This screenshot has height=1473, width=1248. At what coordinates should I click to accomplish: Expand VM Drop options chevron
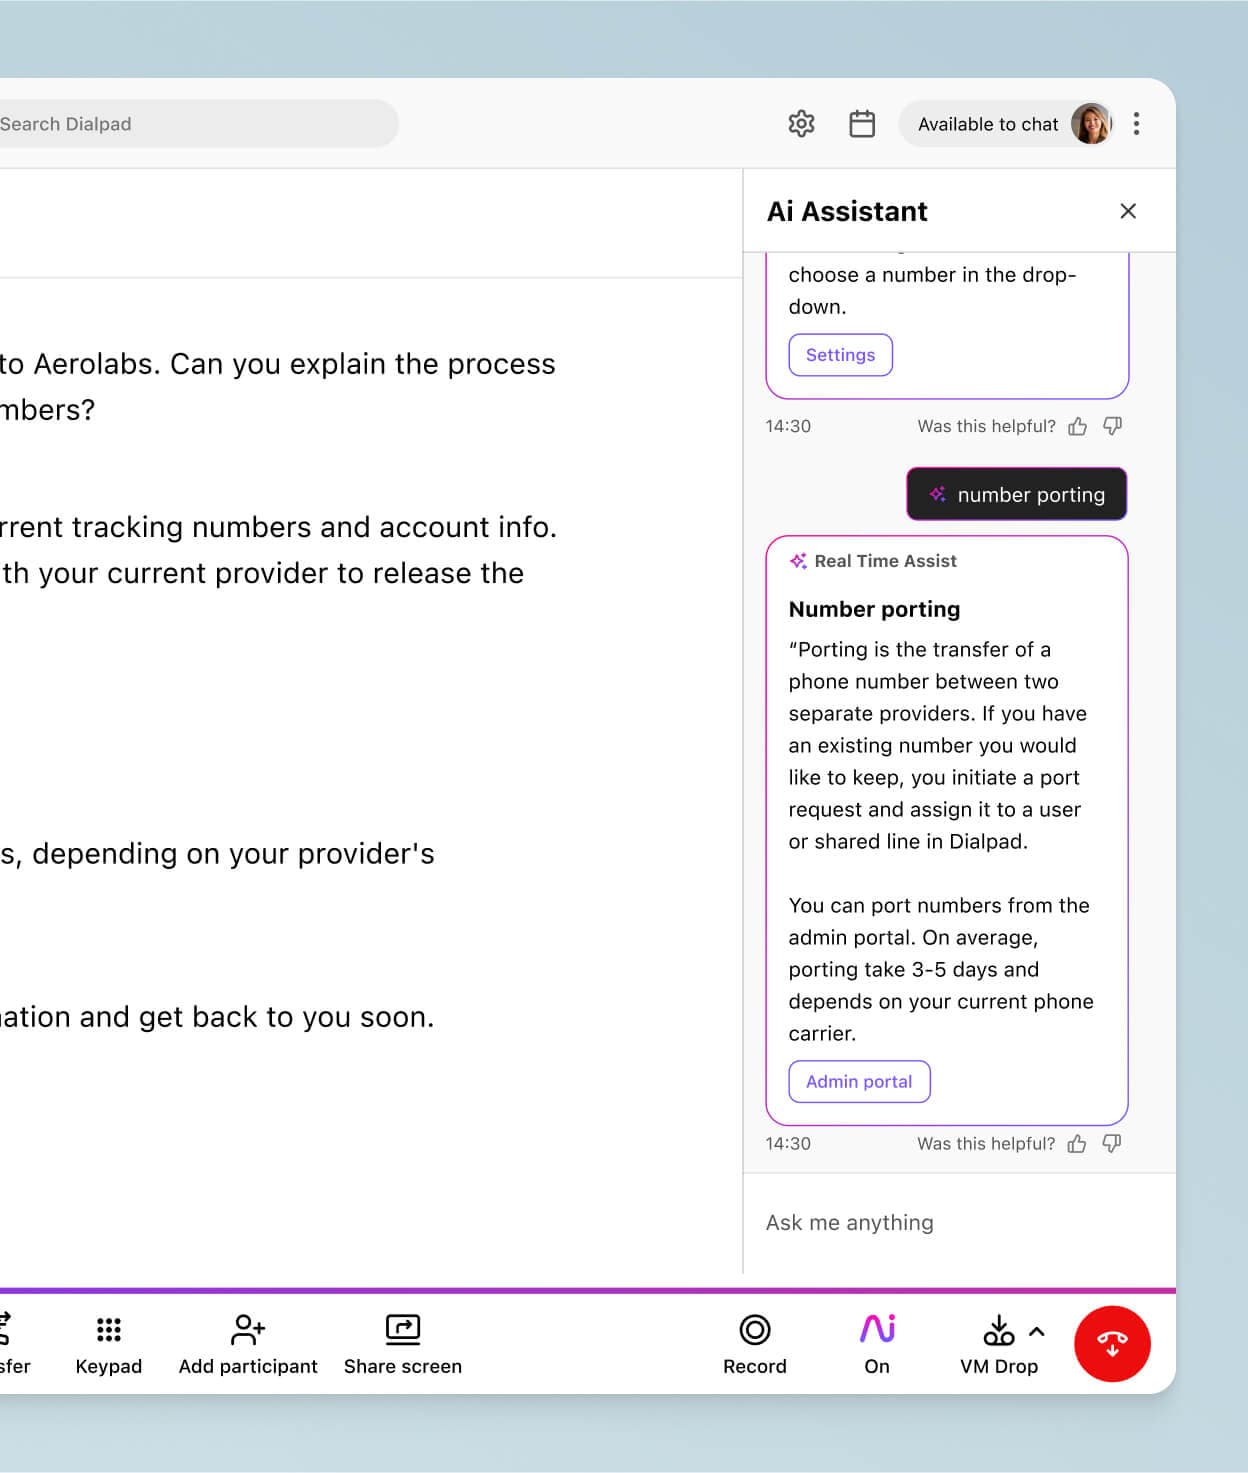1037,1332
